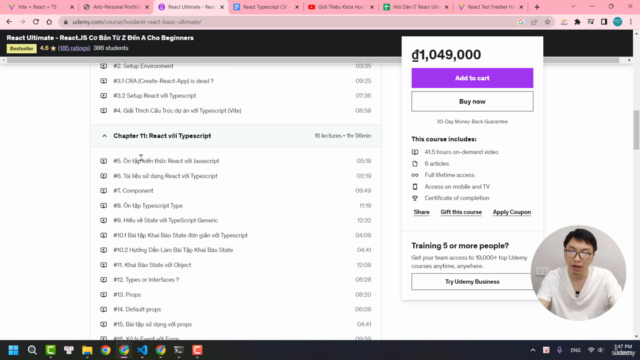This screenshot has width=640, height=360.
Task: Click the Add to cart button
Action: (472, 78)
